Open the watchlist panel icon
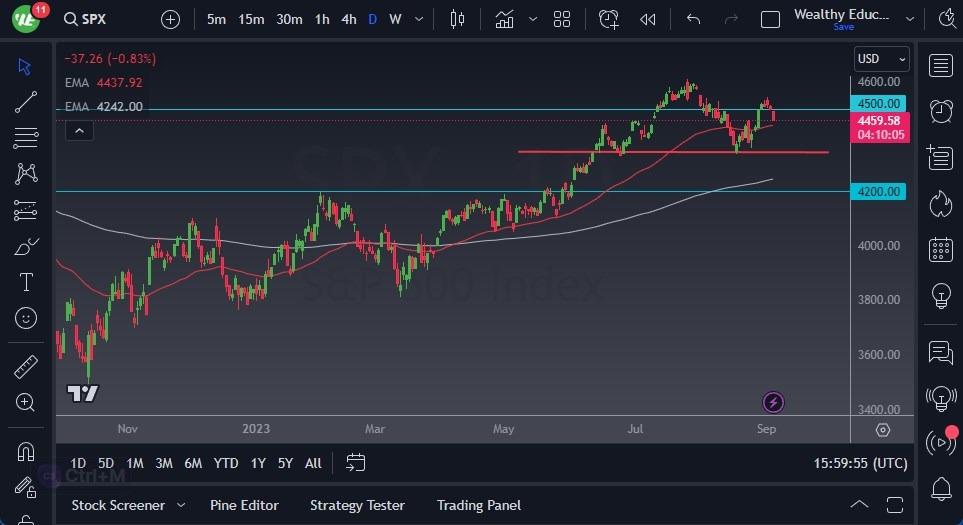 [940, 66]
